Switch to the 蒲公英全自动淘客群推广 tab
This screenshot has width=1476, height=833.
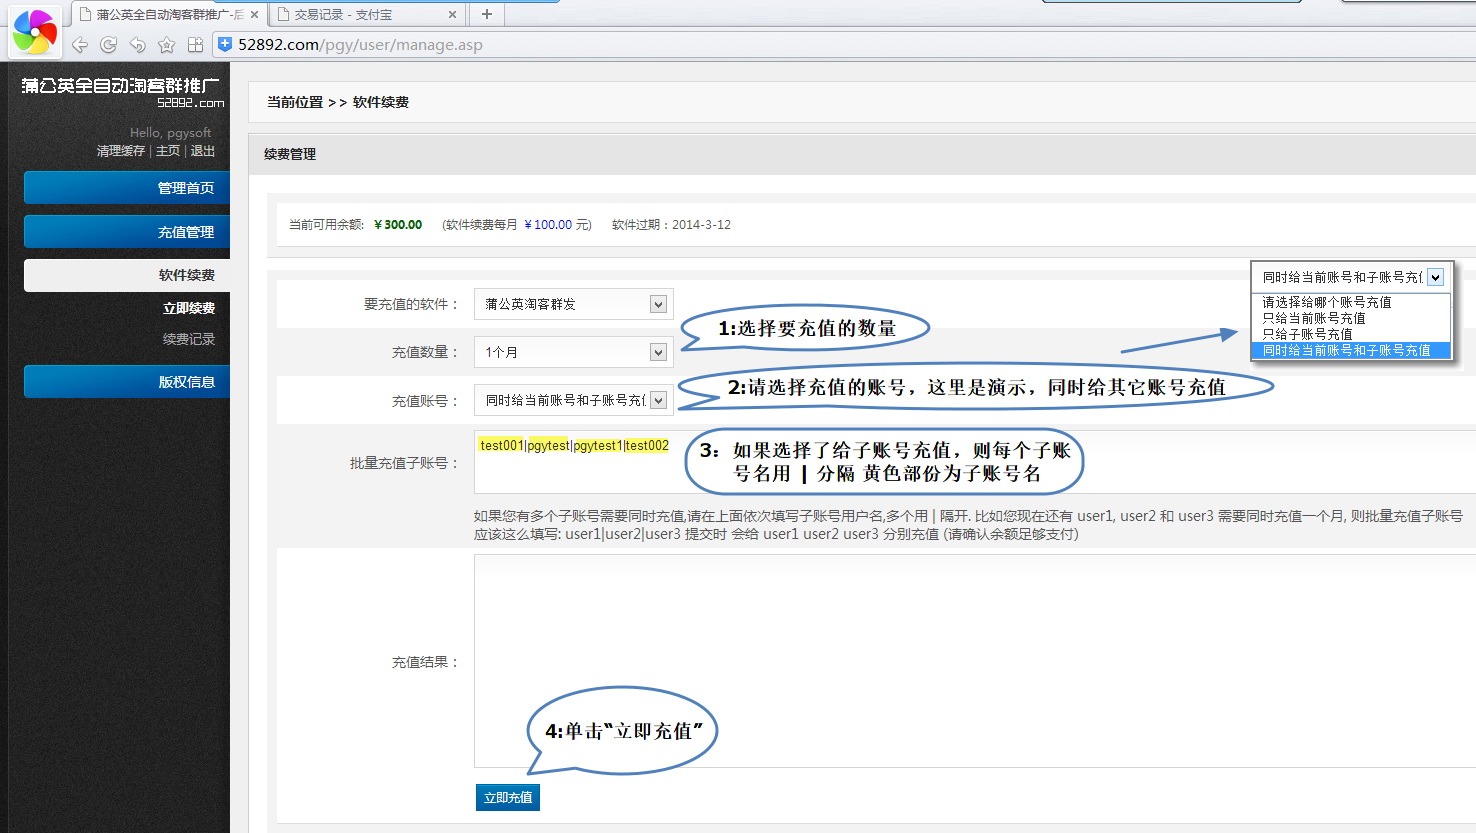168,15
